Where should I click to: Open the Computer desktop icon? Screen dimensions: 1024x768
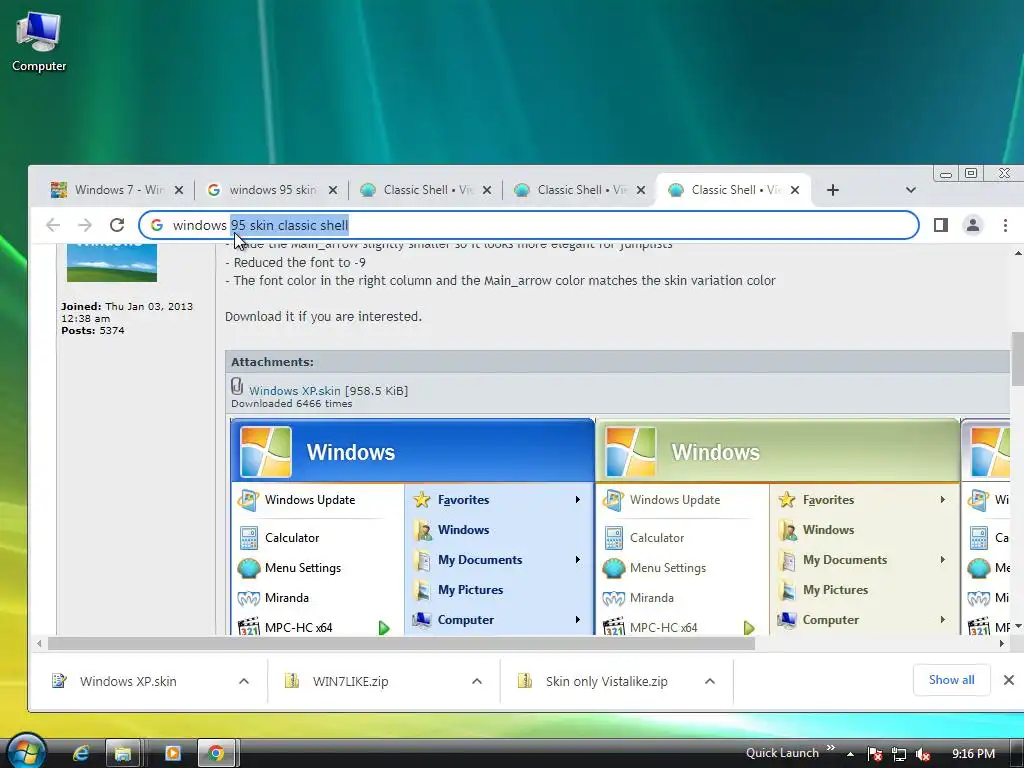tap(39, 40)
